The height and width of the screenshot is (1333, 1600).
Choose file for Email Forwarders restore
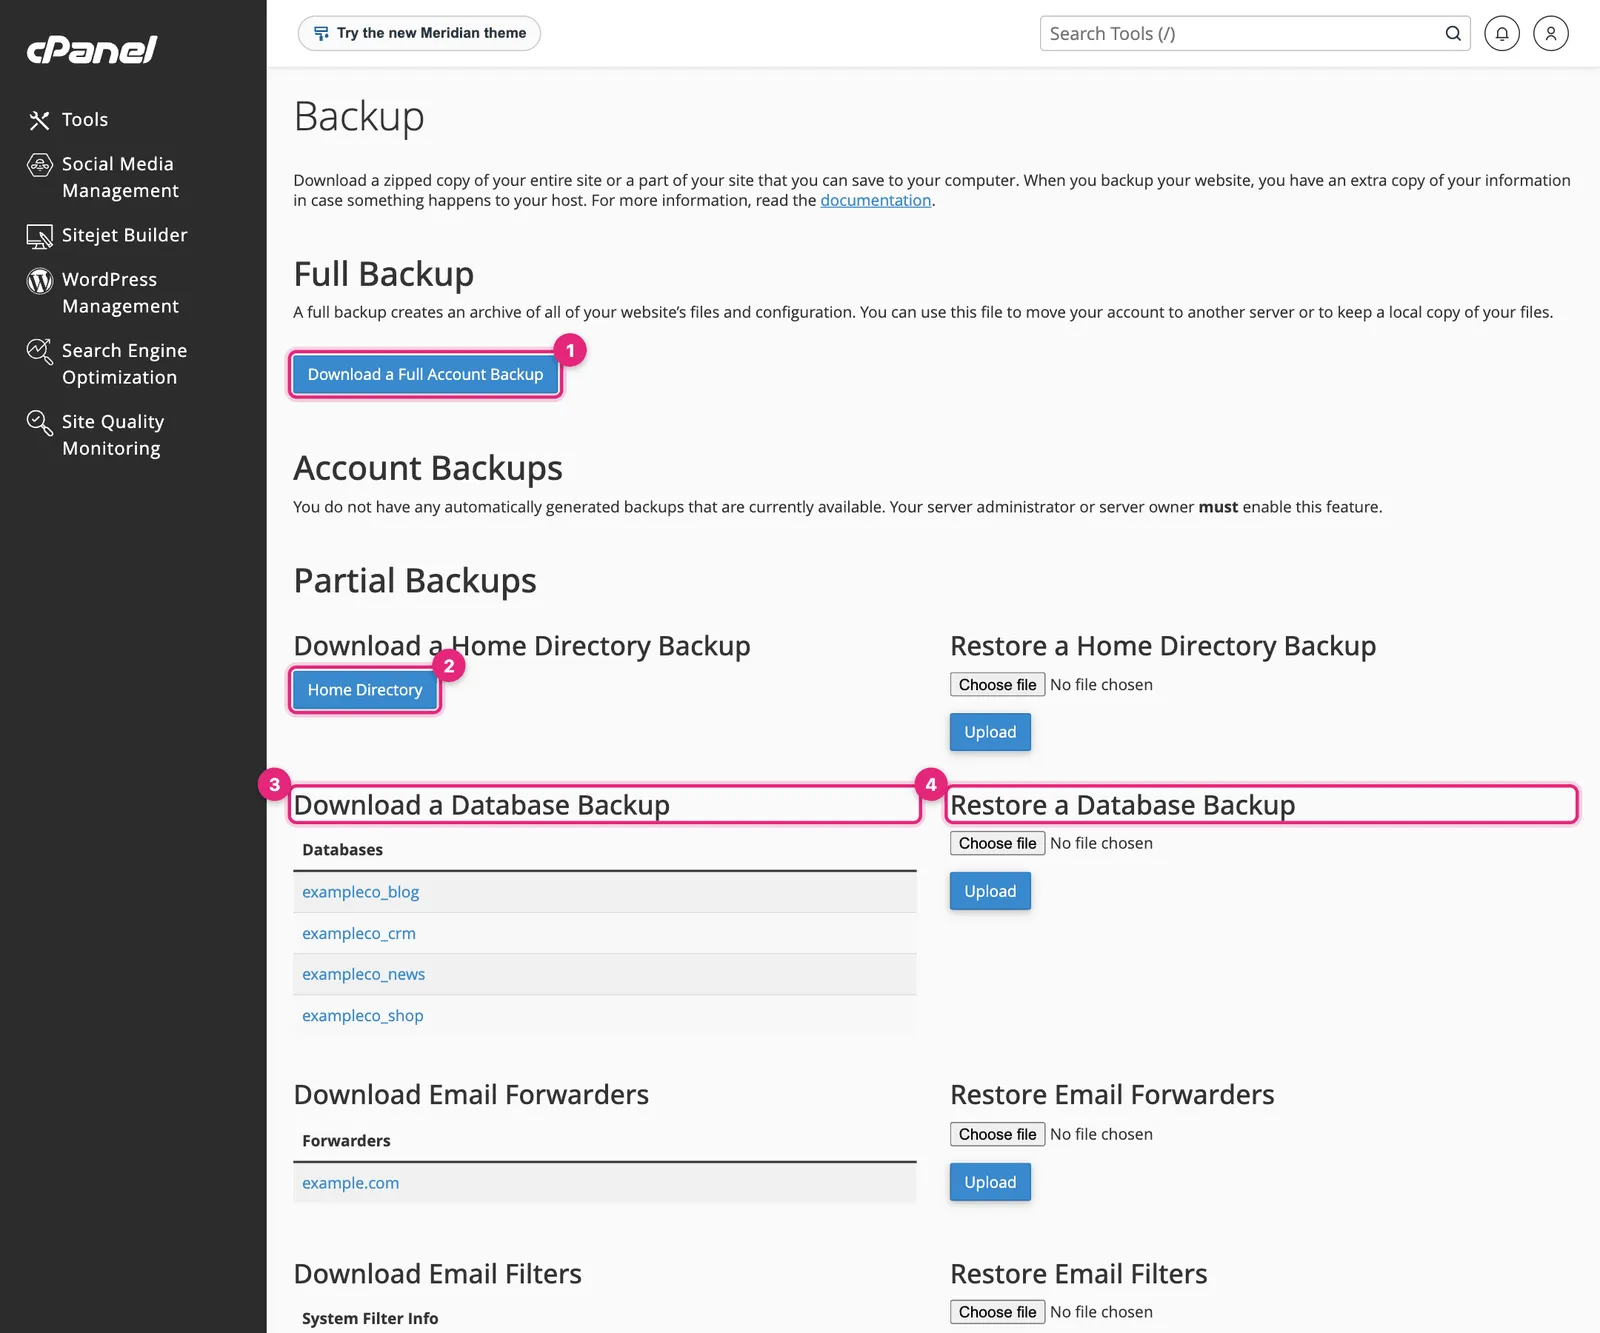(997, 1134)
